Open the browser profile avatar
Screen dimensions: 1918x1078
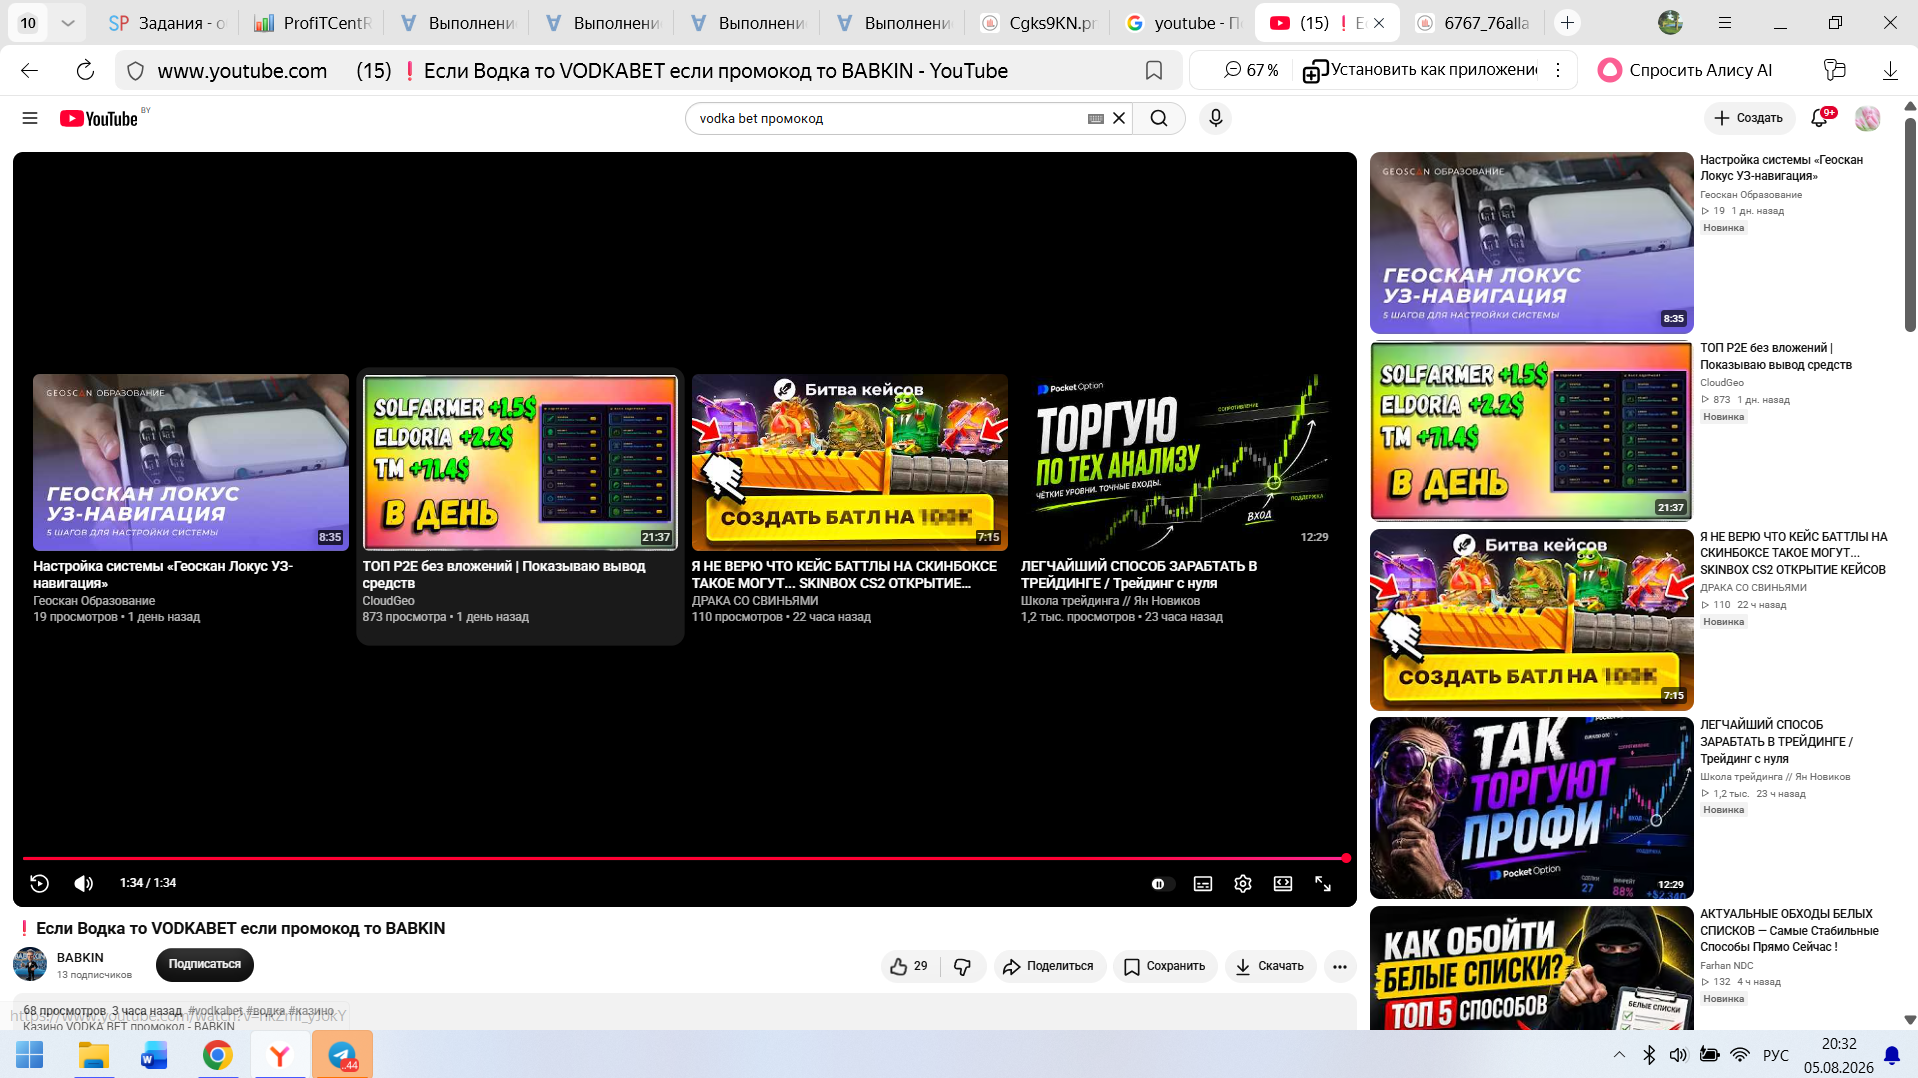click(1670, 22)
